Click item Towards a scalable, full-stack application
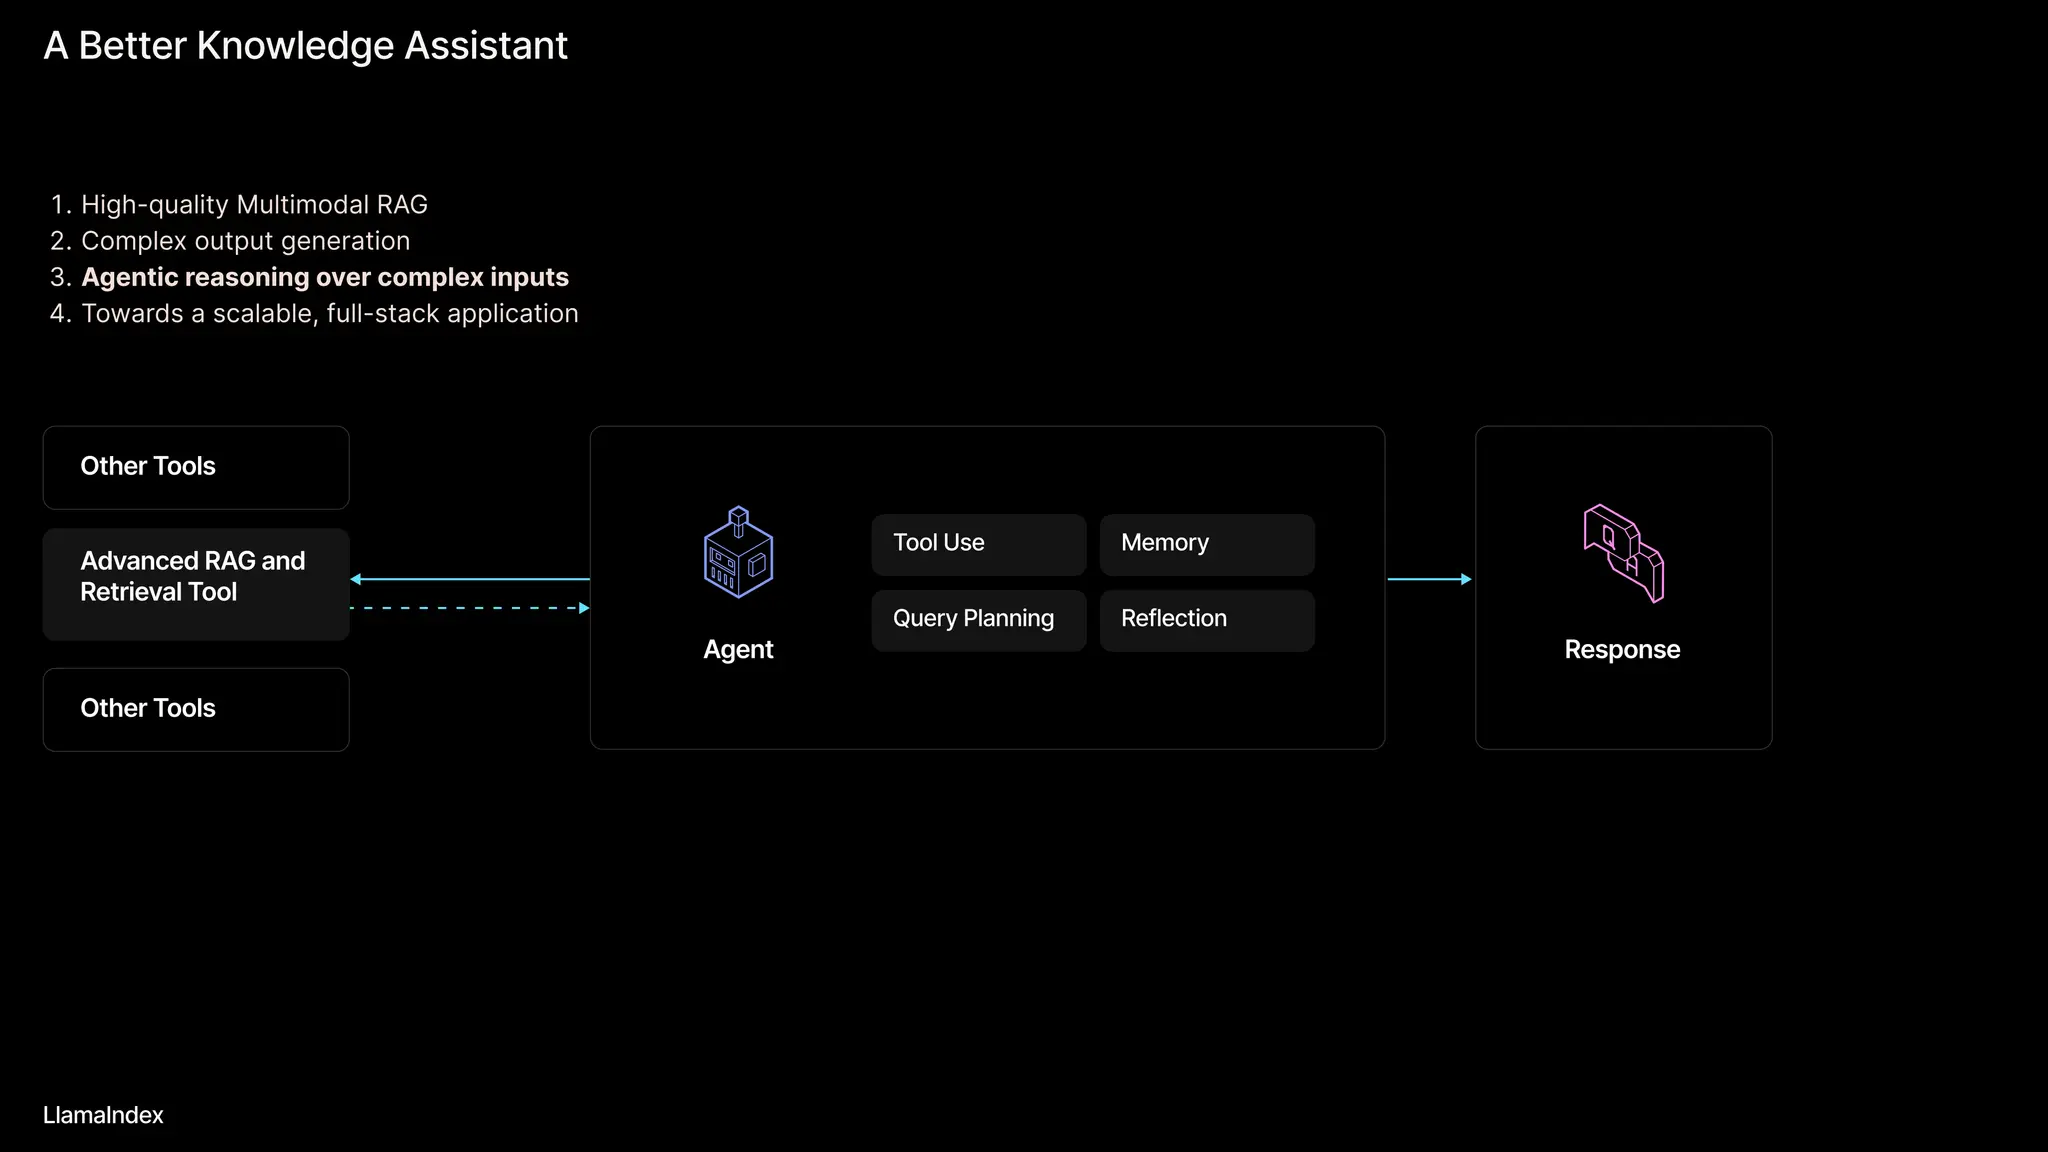The width and height of the screenshot is (2048, 1152). tap(329, 314)
